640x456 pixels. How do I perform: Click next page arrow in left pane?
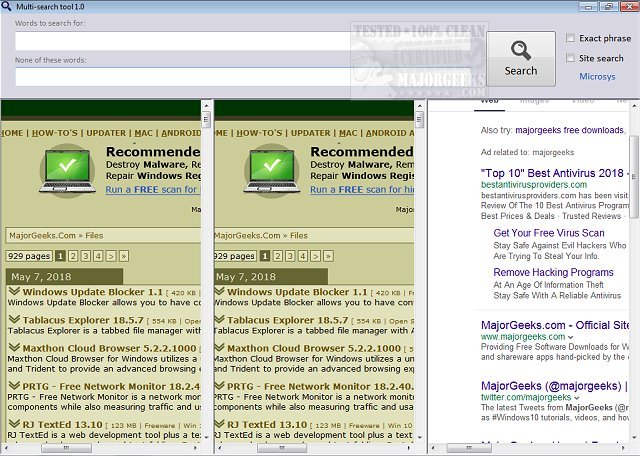(x=111, y=256)
